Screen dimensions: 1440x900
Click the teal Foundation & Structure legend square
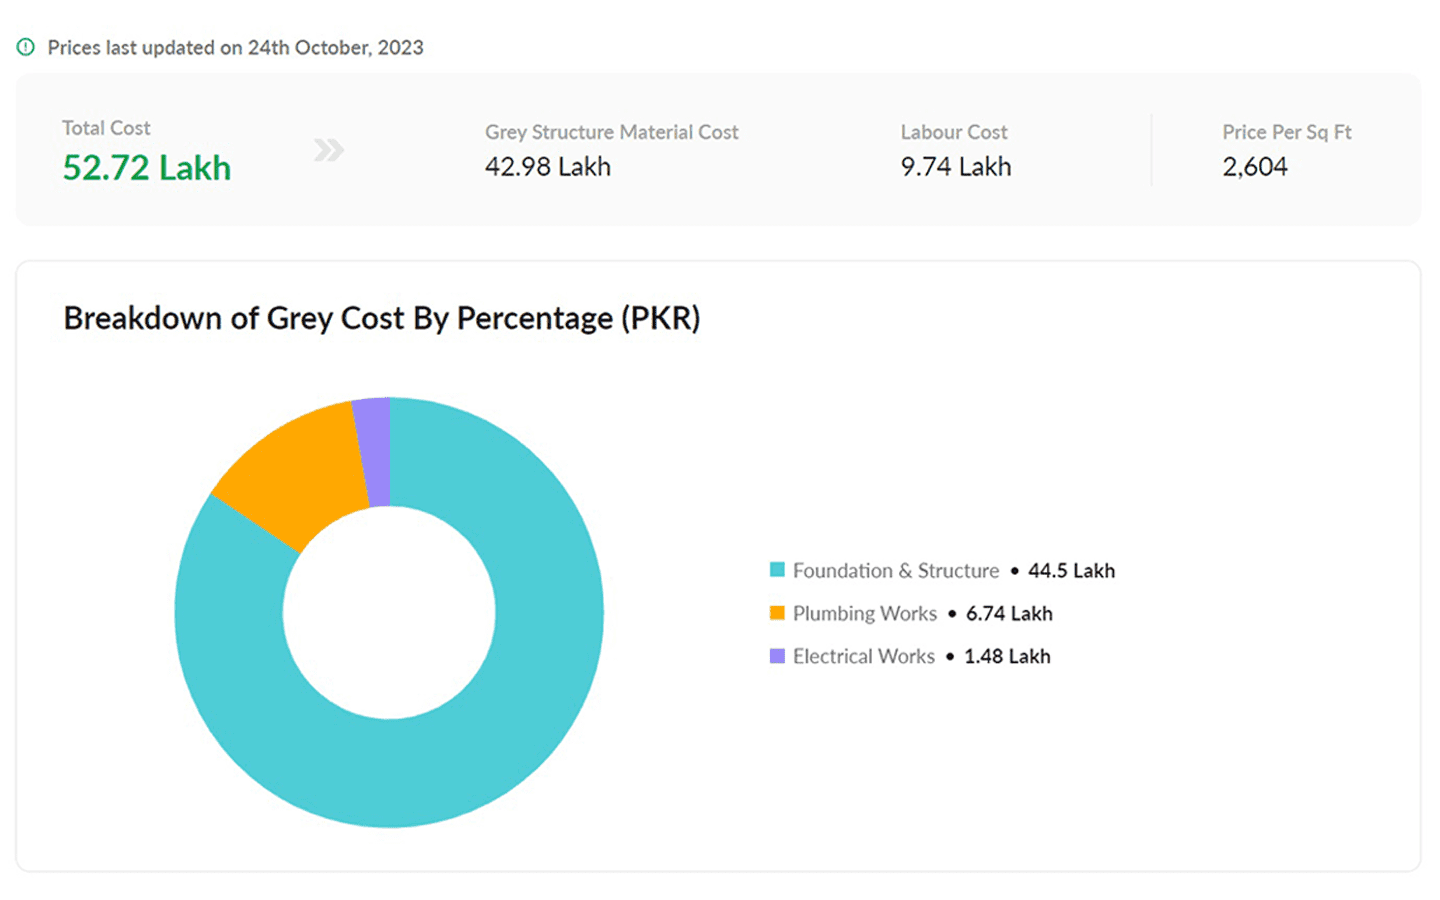coord(777,570)
